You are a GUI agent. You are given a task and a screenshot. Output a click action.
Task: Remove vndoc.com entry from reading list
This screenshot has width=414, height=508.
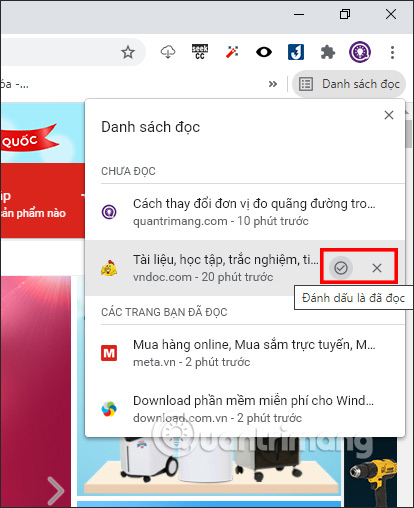(x=377, y=268)
